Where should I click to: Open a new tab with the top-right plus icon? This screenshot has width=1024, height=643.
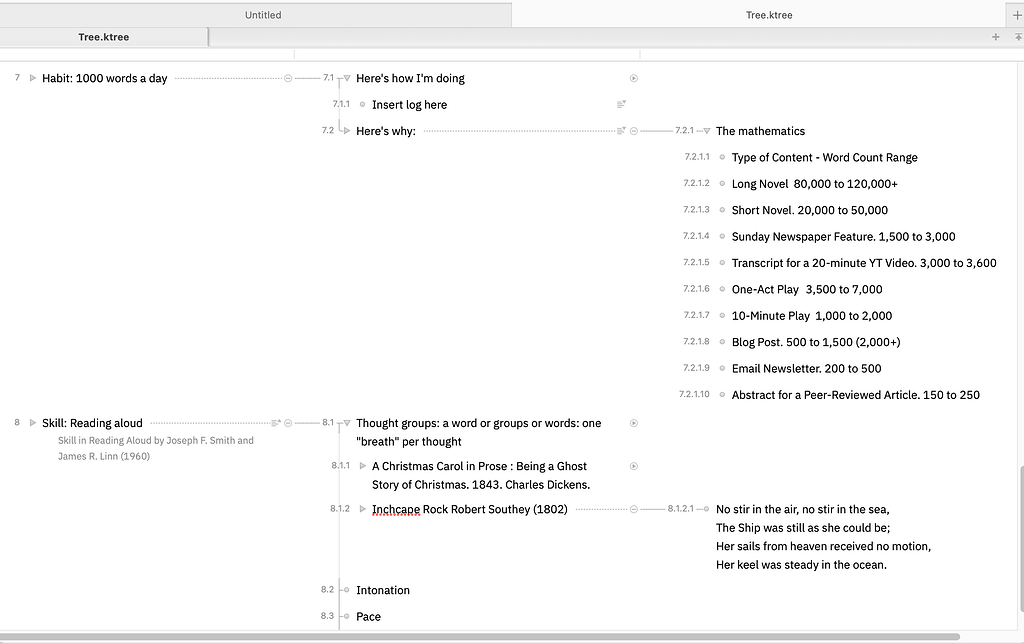pyautogui.click(x=1017, y=14)
